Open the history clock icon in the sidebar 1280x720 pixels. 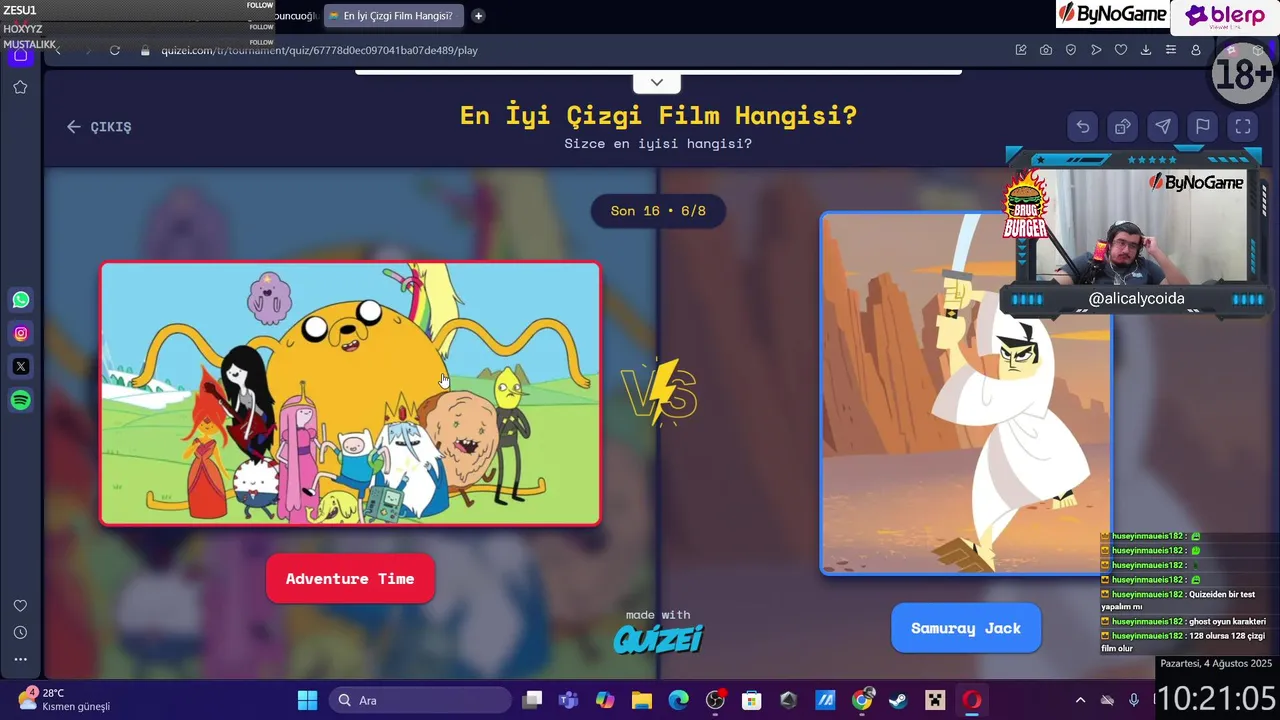pyautogui.click(x=20, y=633)
